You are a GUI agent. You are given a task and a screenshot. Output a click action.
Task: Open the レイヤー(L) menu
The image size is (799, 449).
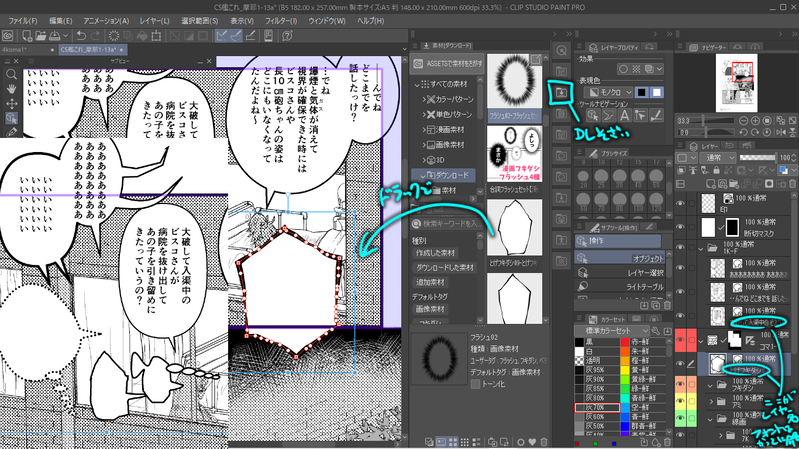coord(154,21)
